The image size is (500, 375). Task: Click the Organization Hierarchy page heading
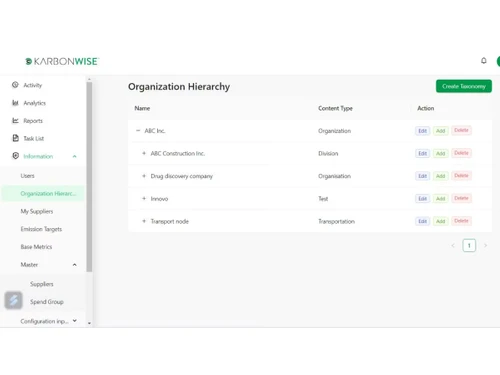click(x=179, y=87)
